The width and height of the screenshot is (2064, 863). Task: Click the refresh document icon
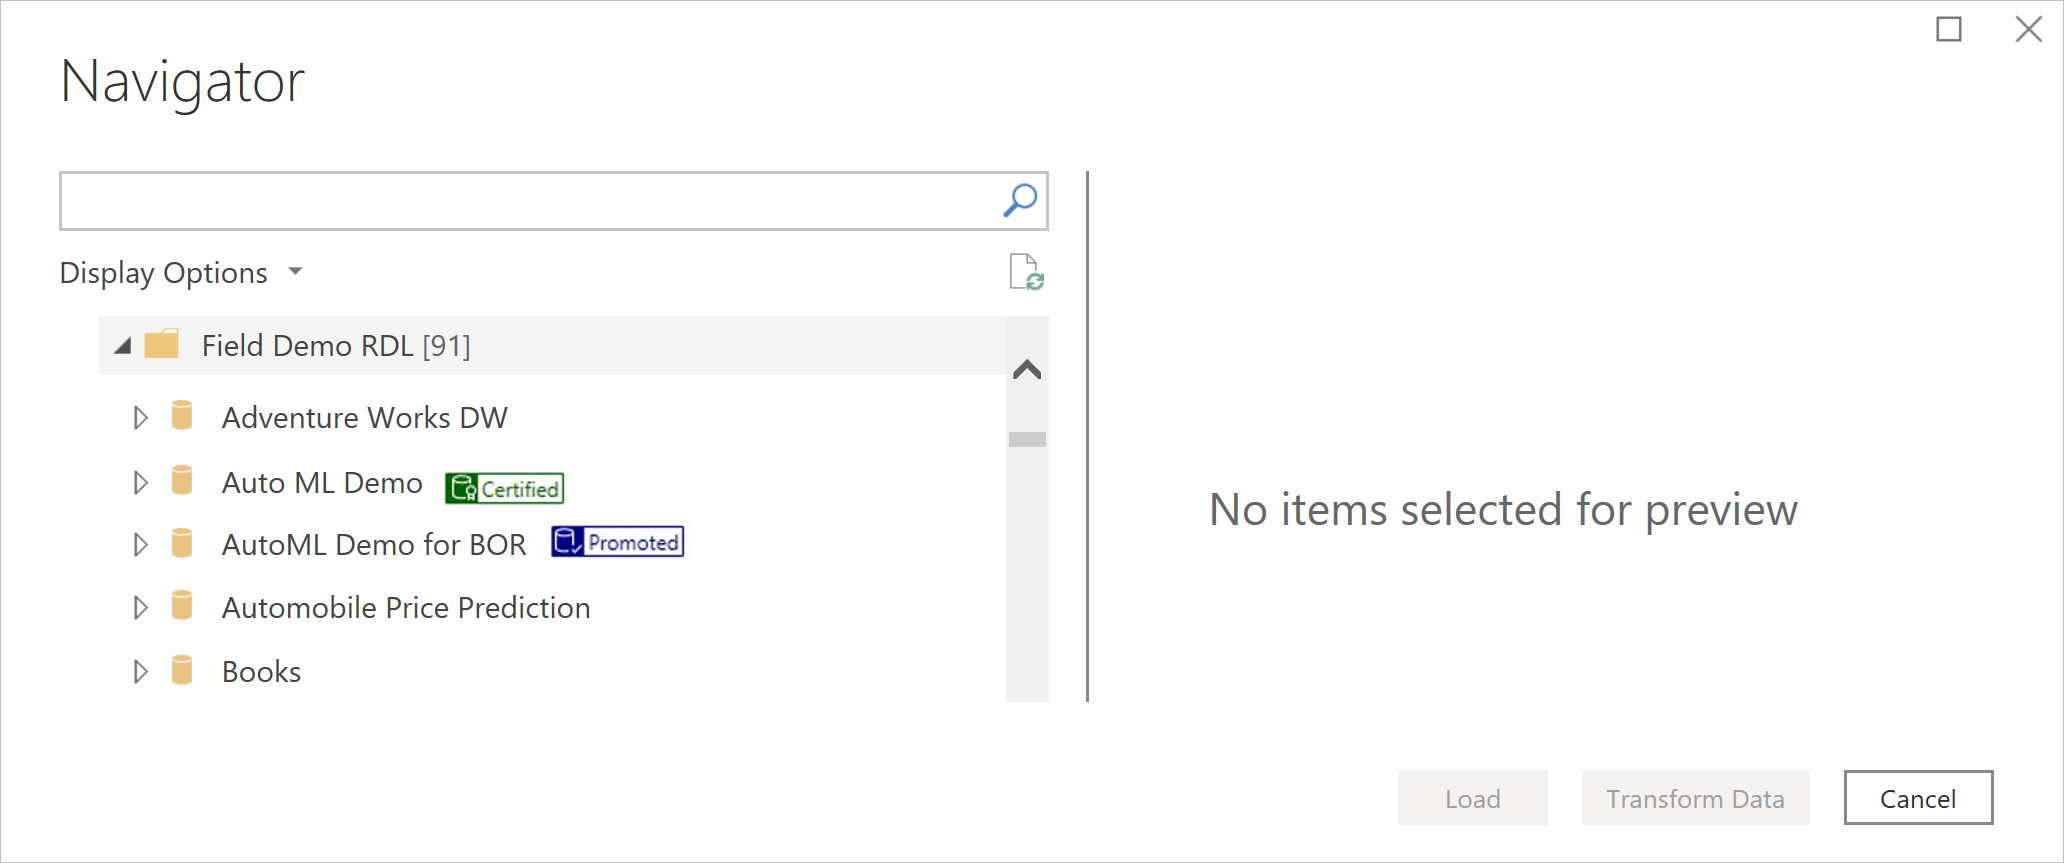click(x=1026, y=272)
